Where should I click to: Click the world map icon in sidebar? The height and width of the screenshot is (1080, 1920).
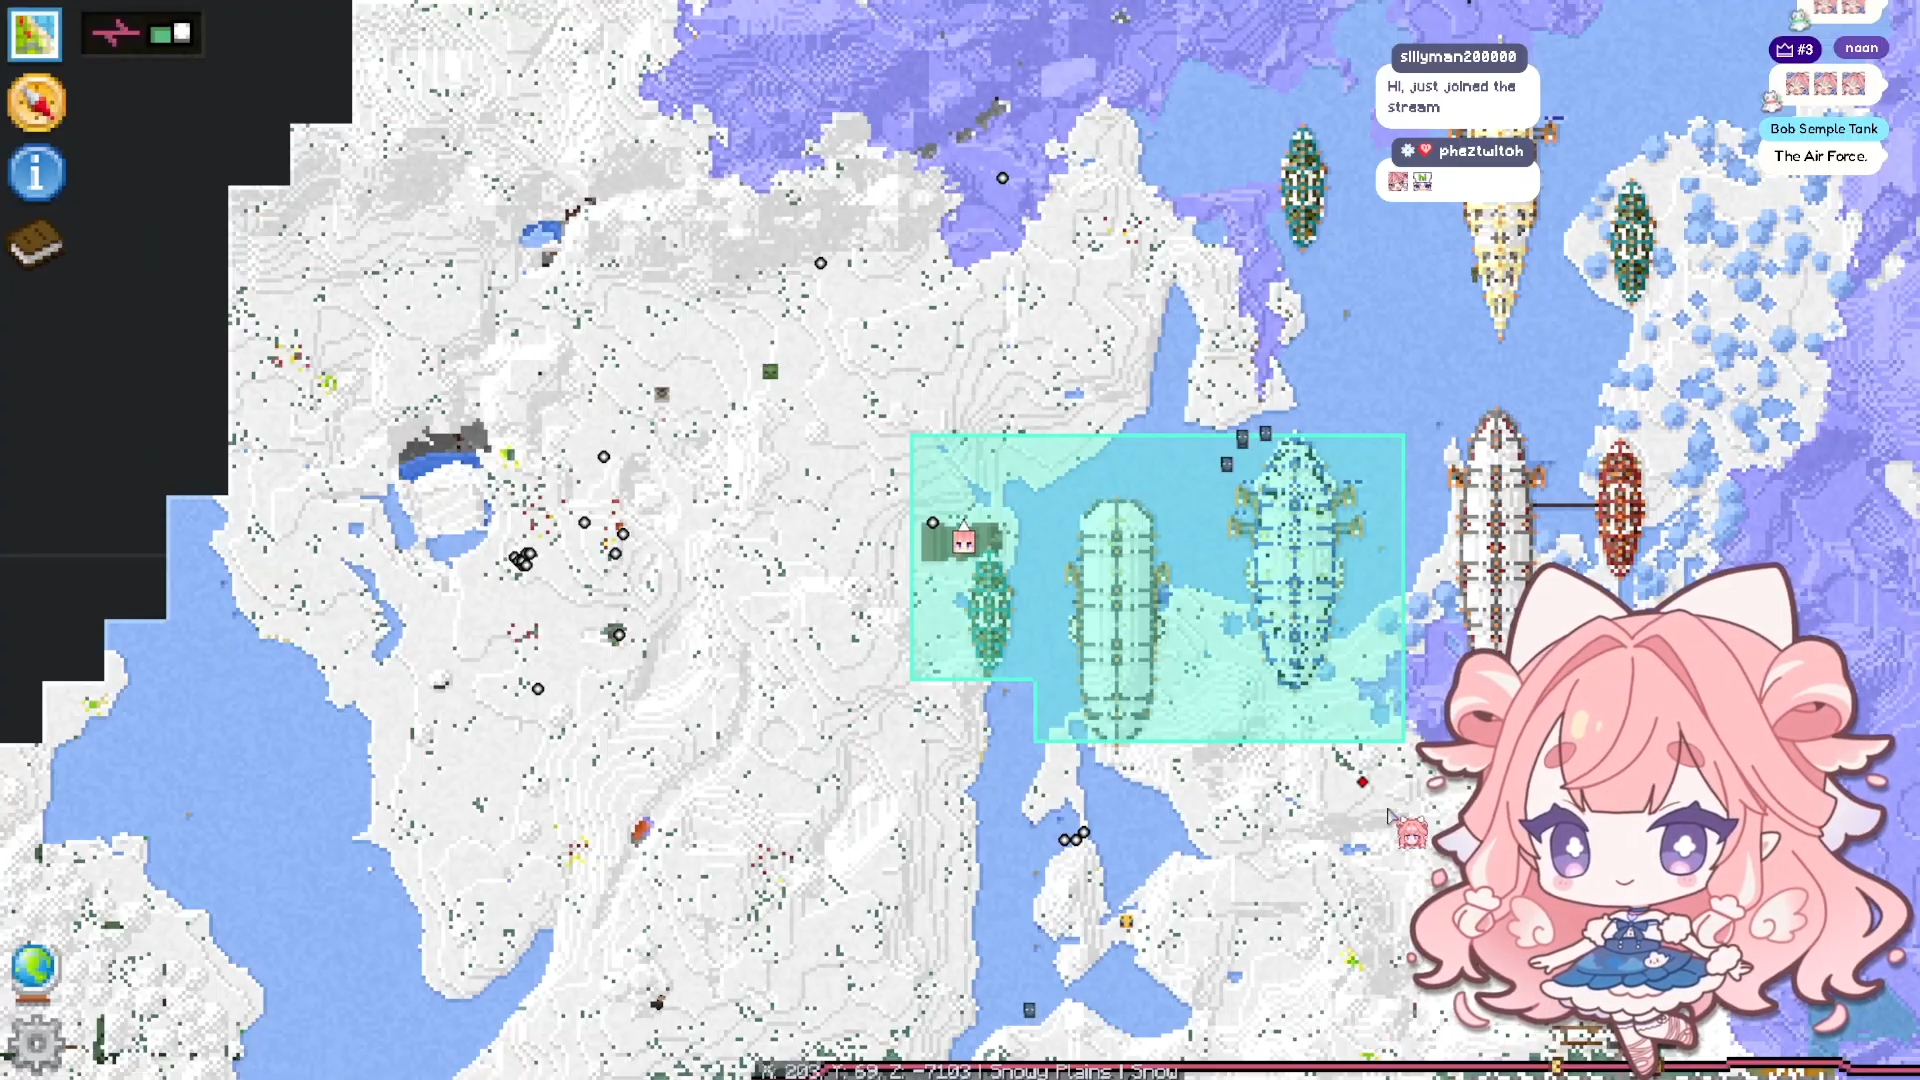(35, 34)
